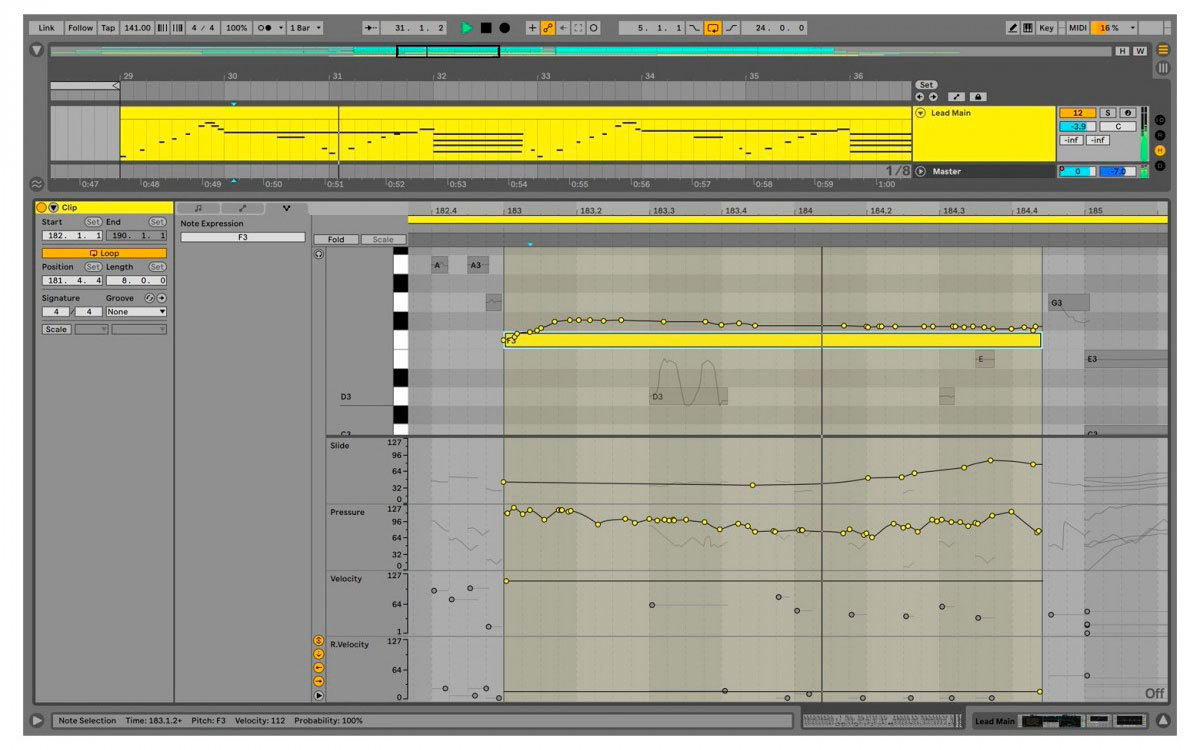Collapse the Lead Main track
This screenshot has width=1200, height=750.
tap(921, 113)
